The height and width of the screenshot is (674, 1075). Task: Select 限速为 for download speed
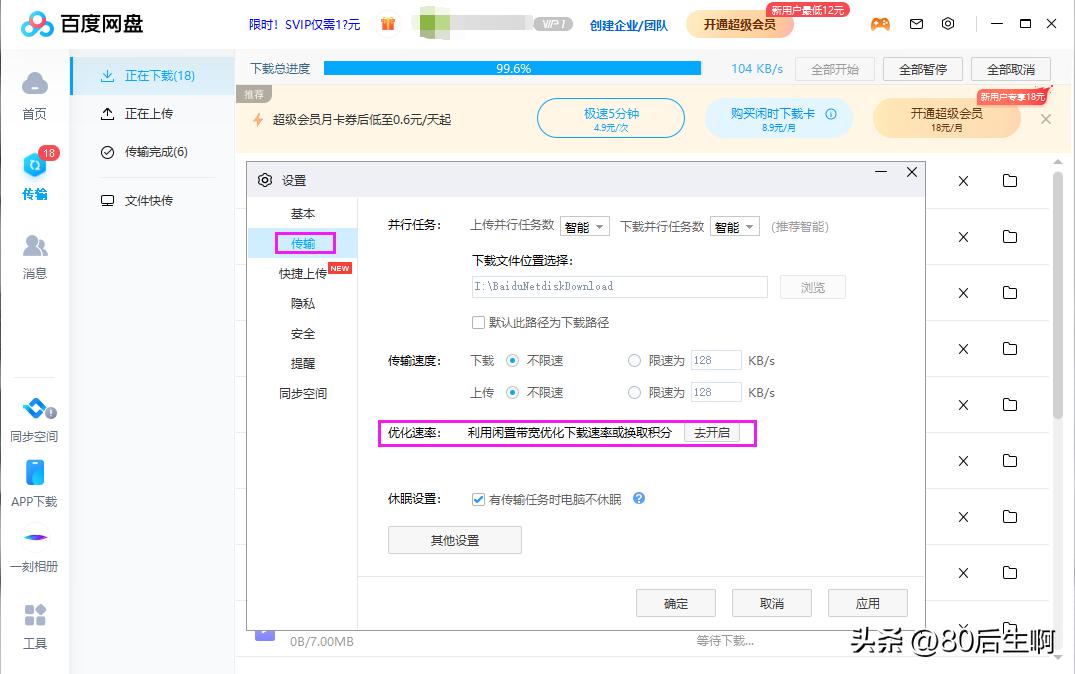635,360
